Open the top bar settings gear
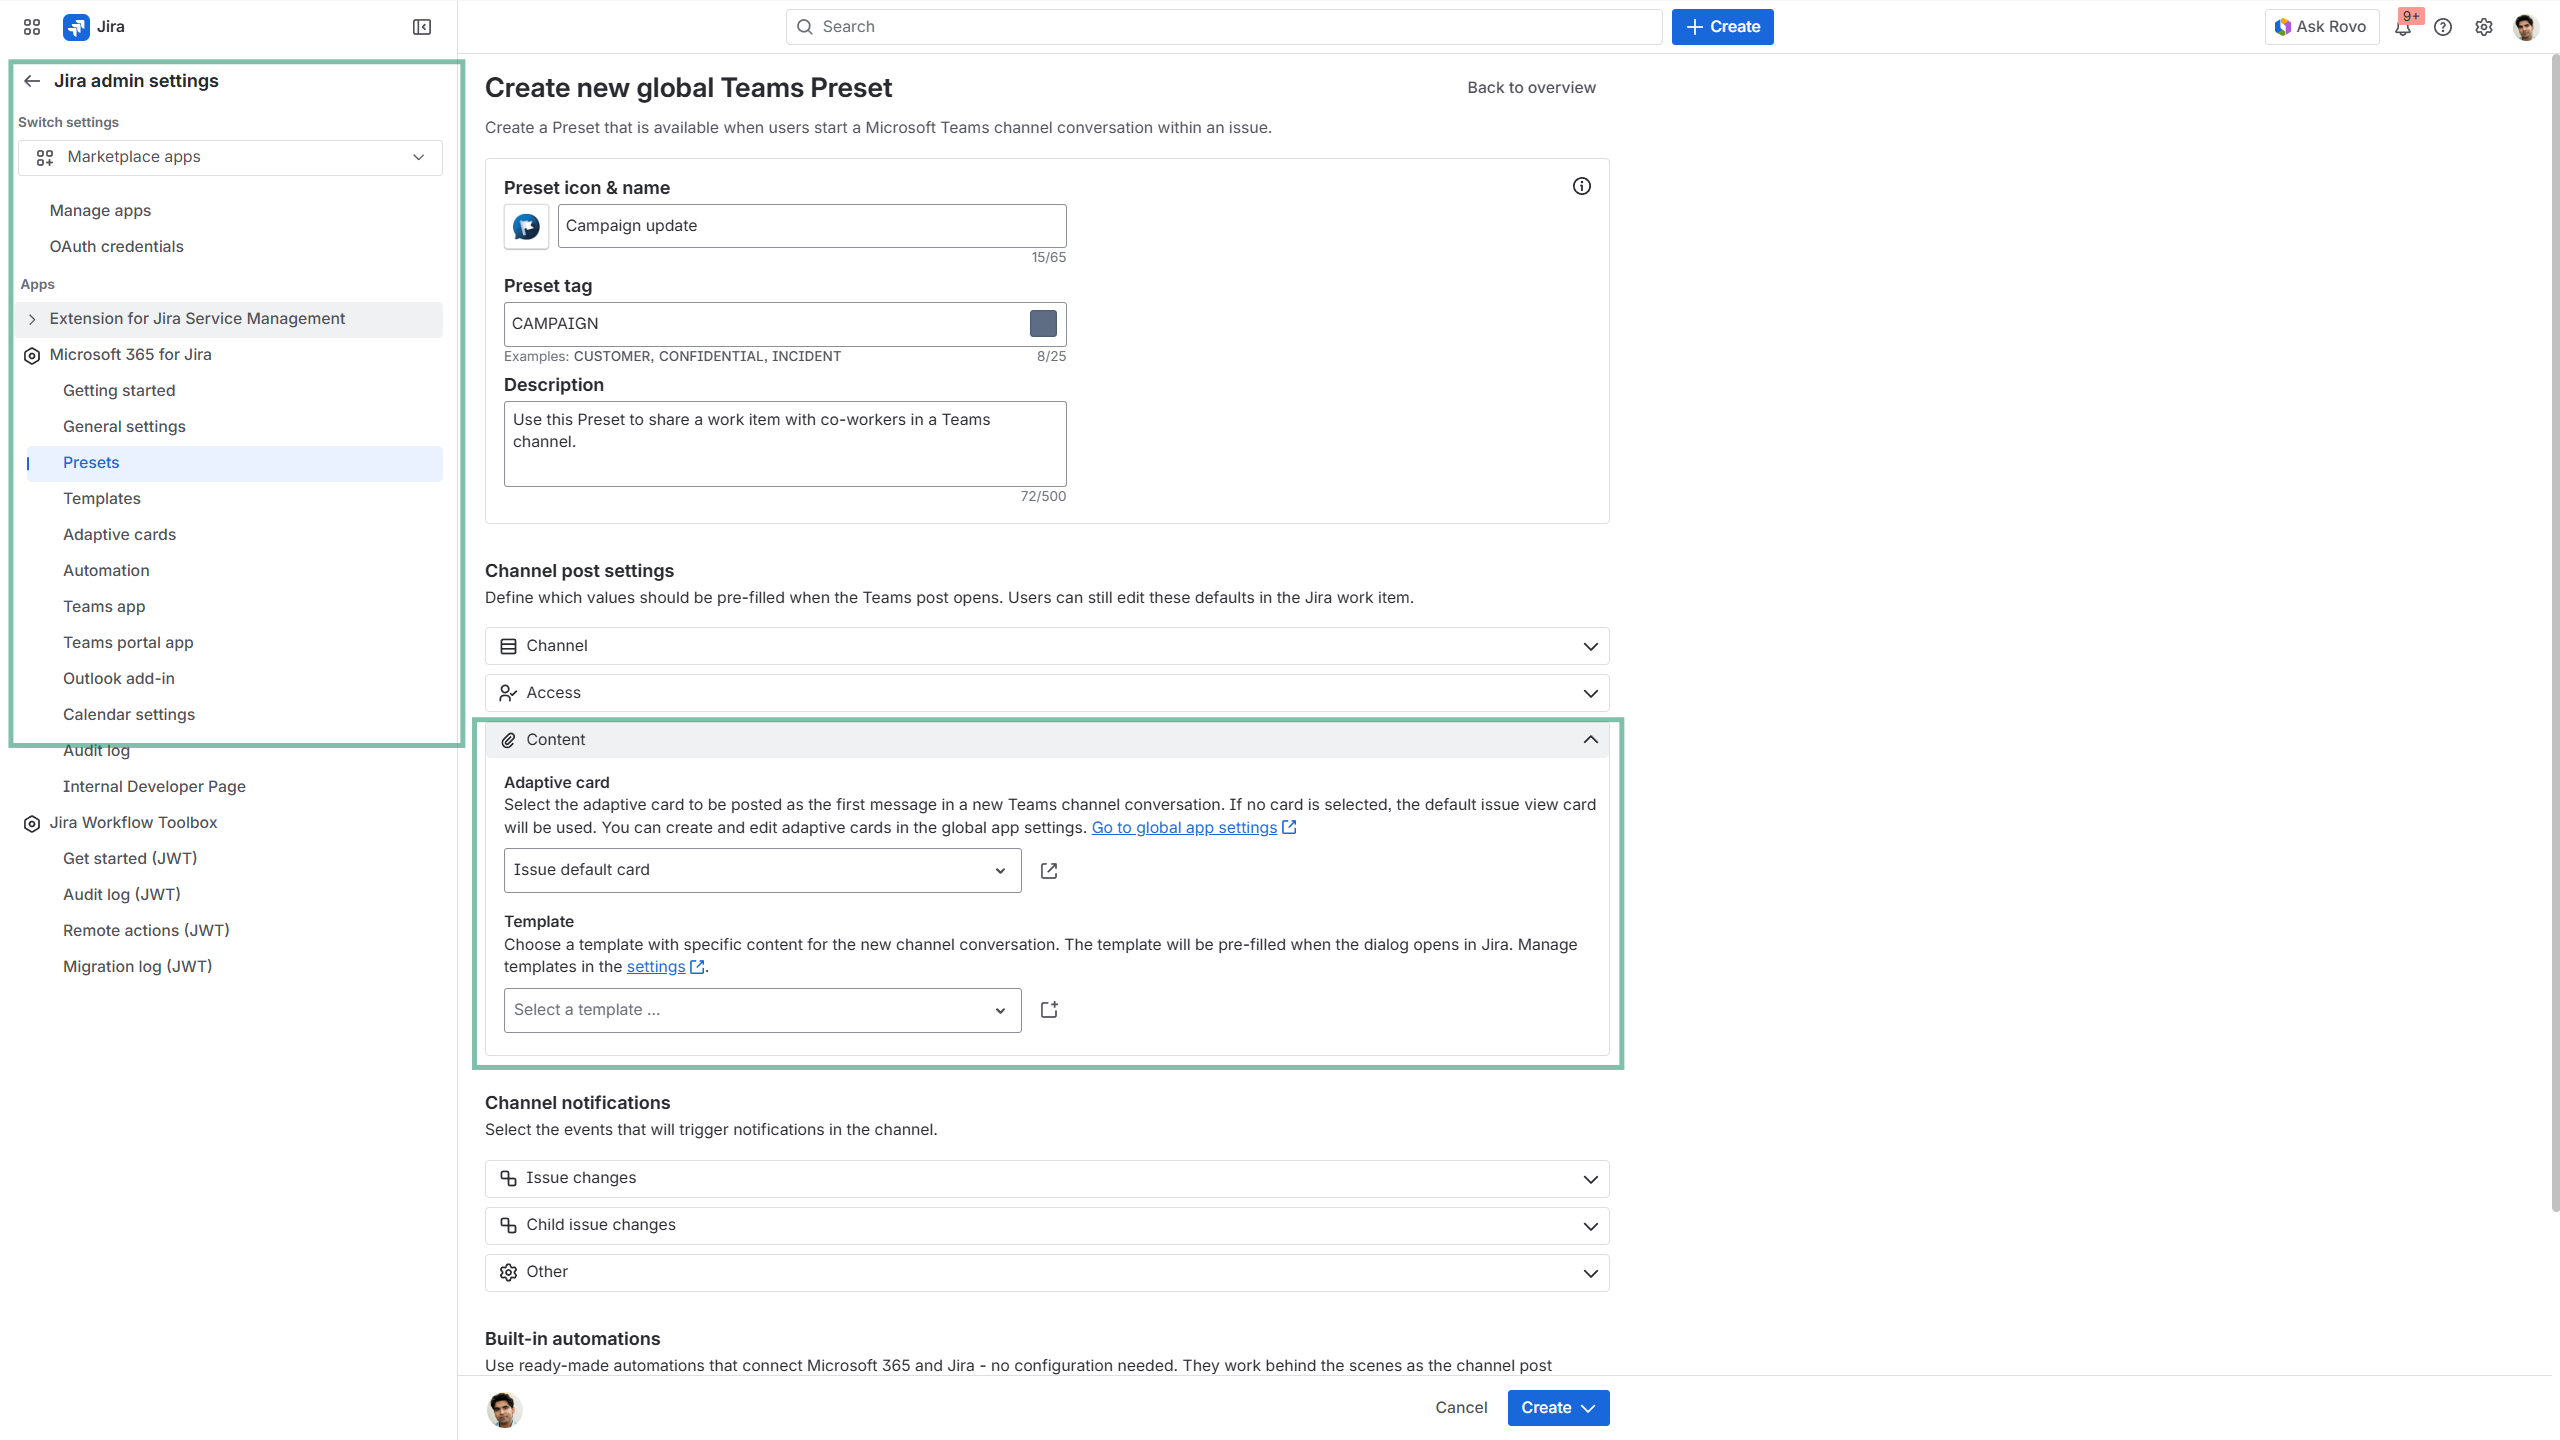 point(2484,28)
